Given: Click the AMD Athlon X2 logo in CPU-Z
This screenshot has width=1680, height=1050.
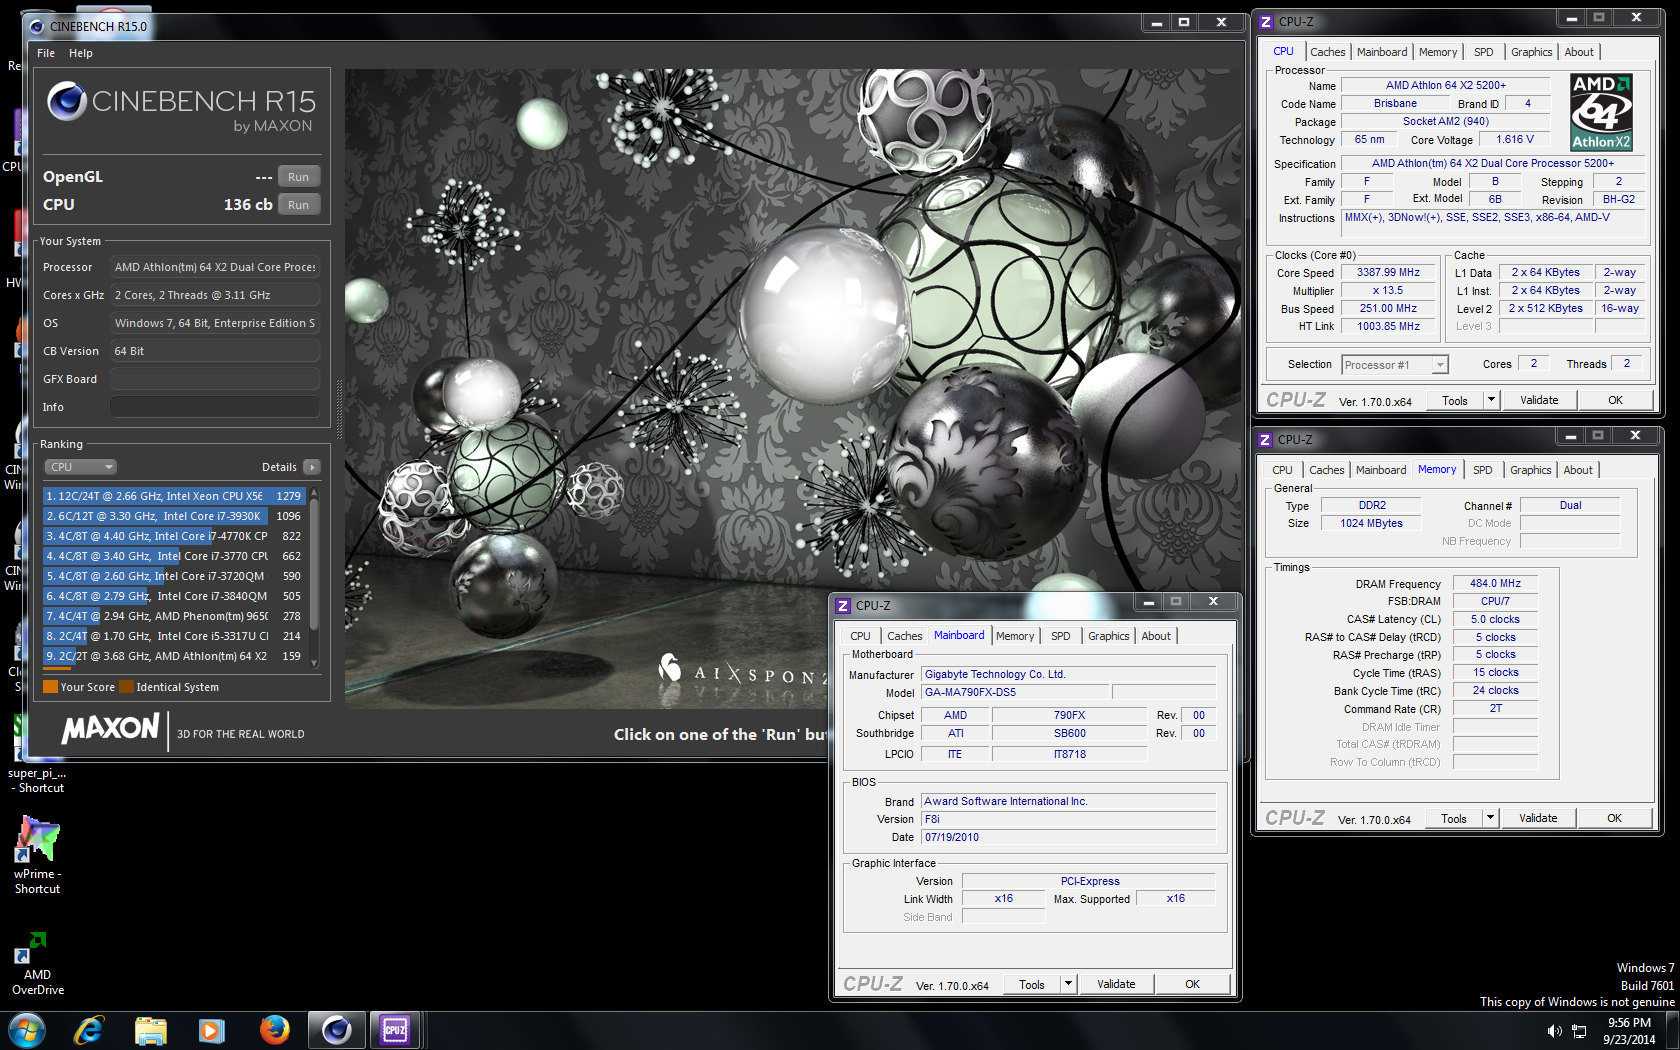Looking at the screenshot, I should 1601,111.
